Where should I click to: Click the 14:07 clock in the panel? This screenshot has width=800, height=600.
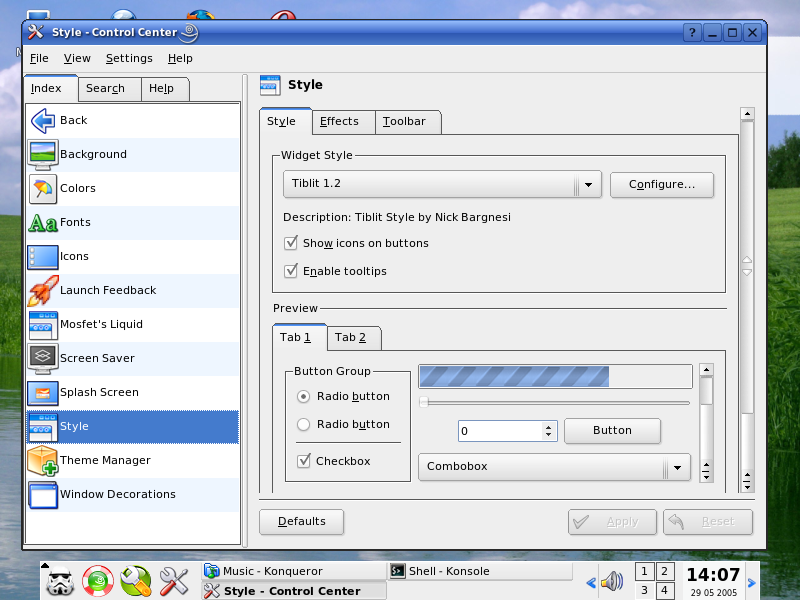coord(713,575)
